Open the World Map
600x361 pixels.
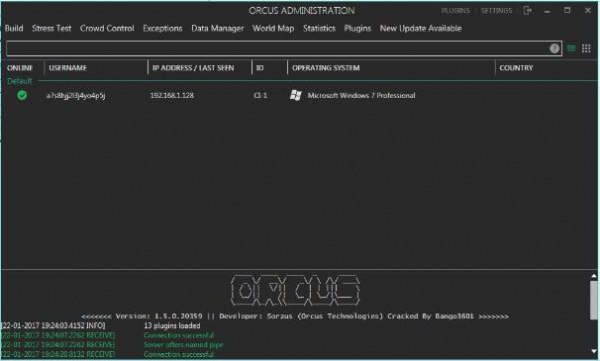(273, 28)
